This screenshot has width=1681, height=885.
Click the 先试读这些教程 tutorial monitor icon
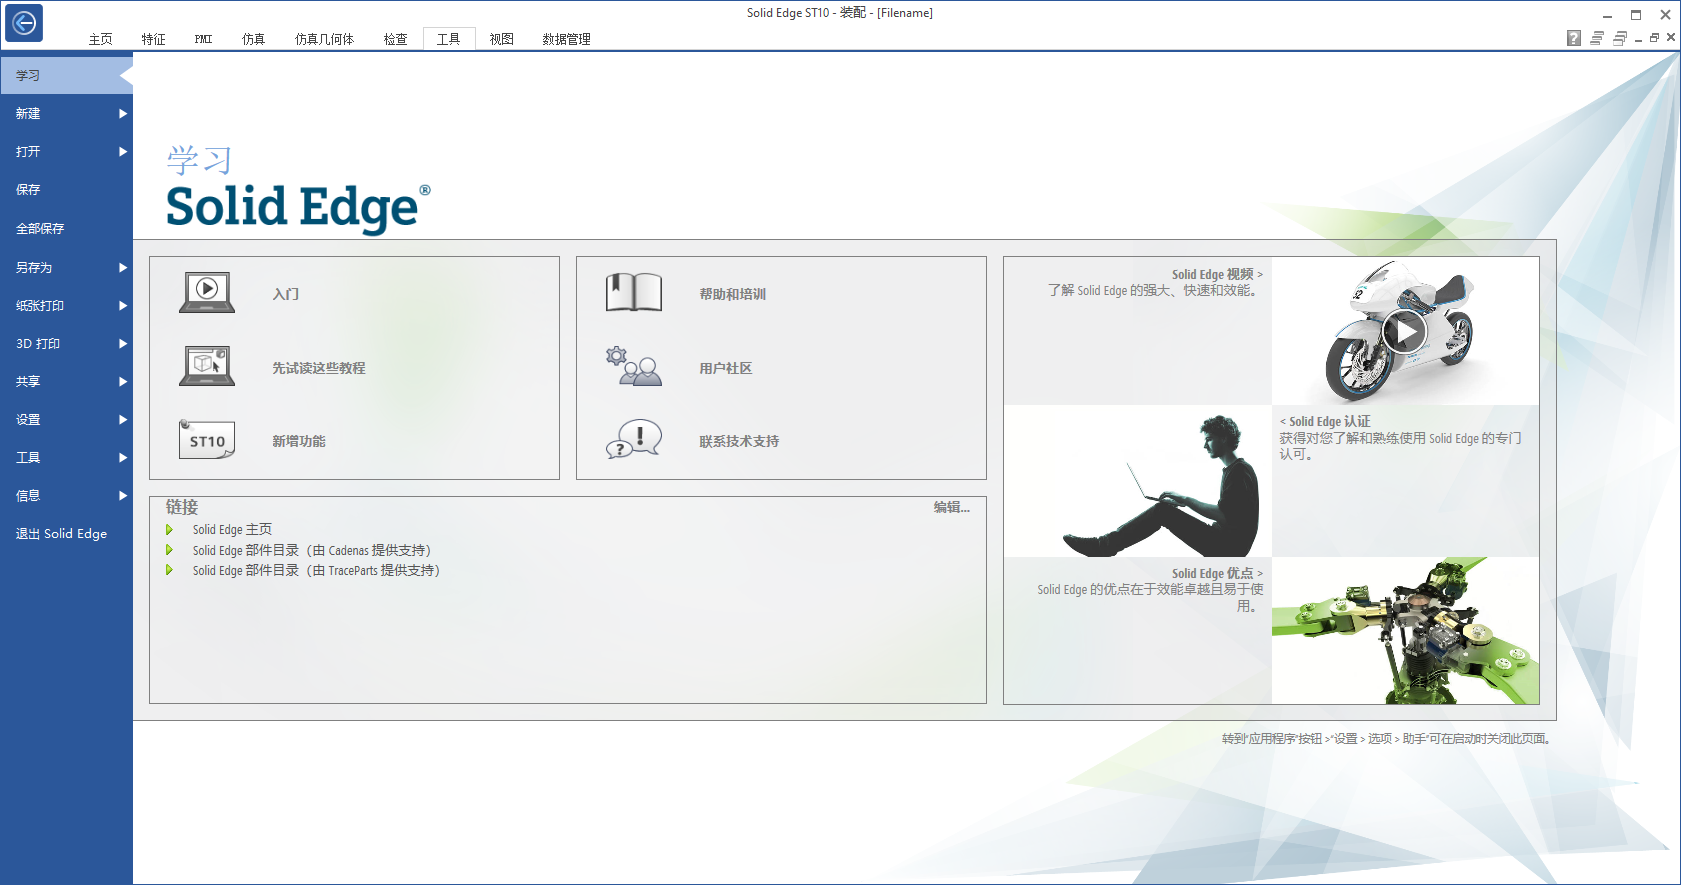point(207,366)
